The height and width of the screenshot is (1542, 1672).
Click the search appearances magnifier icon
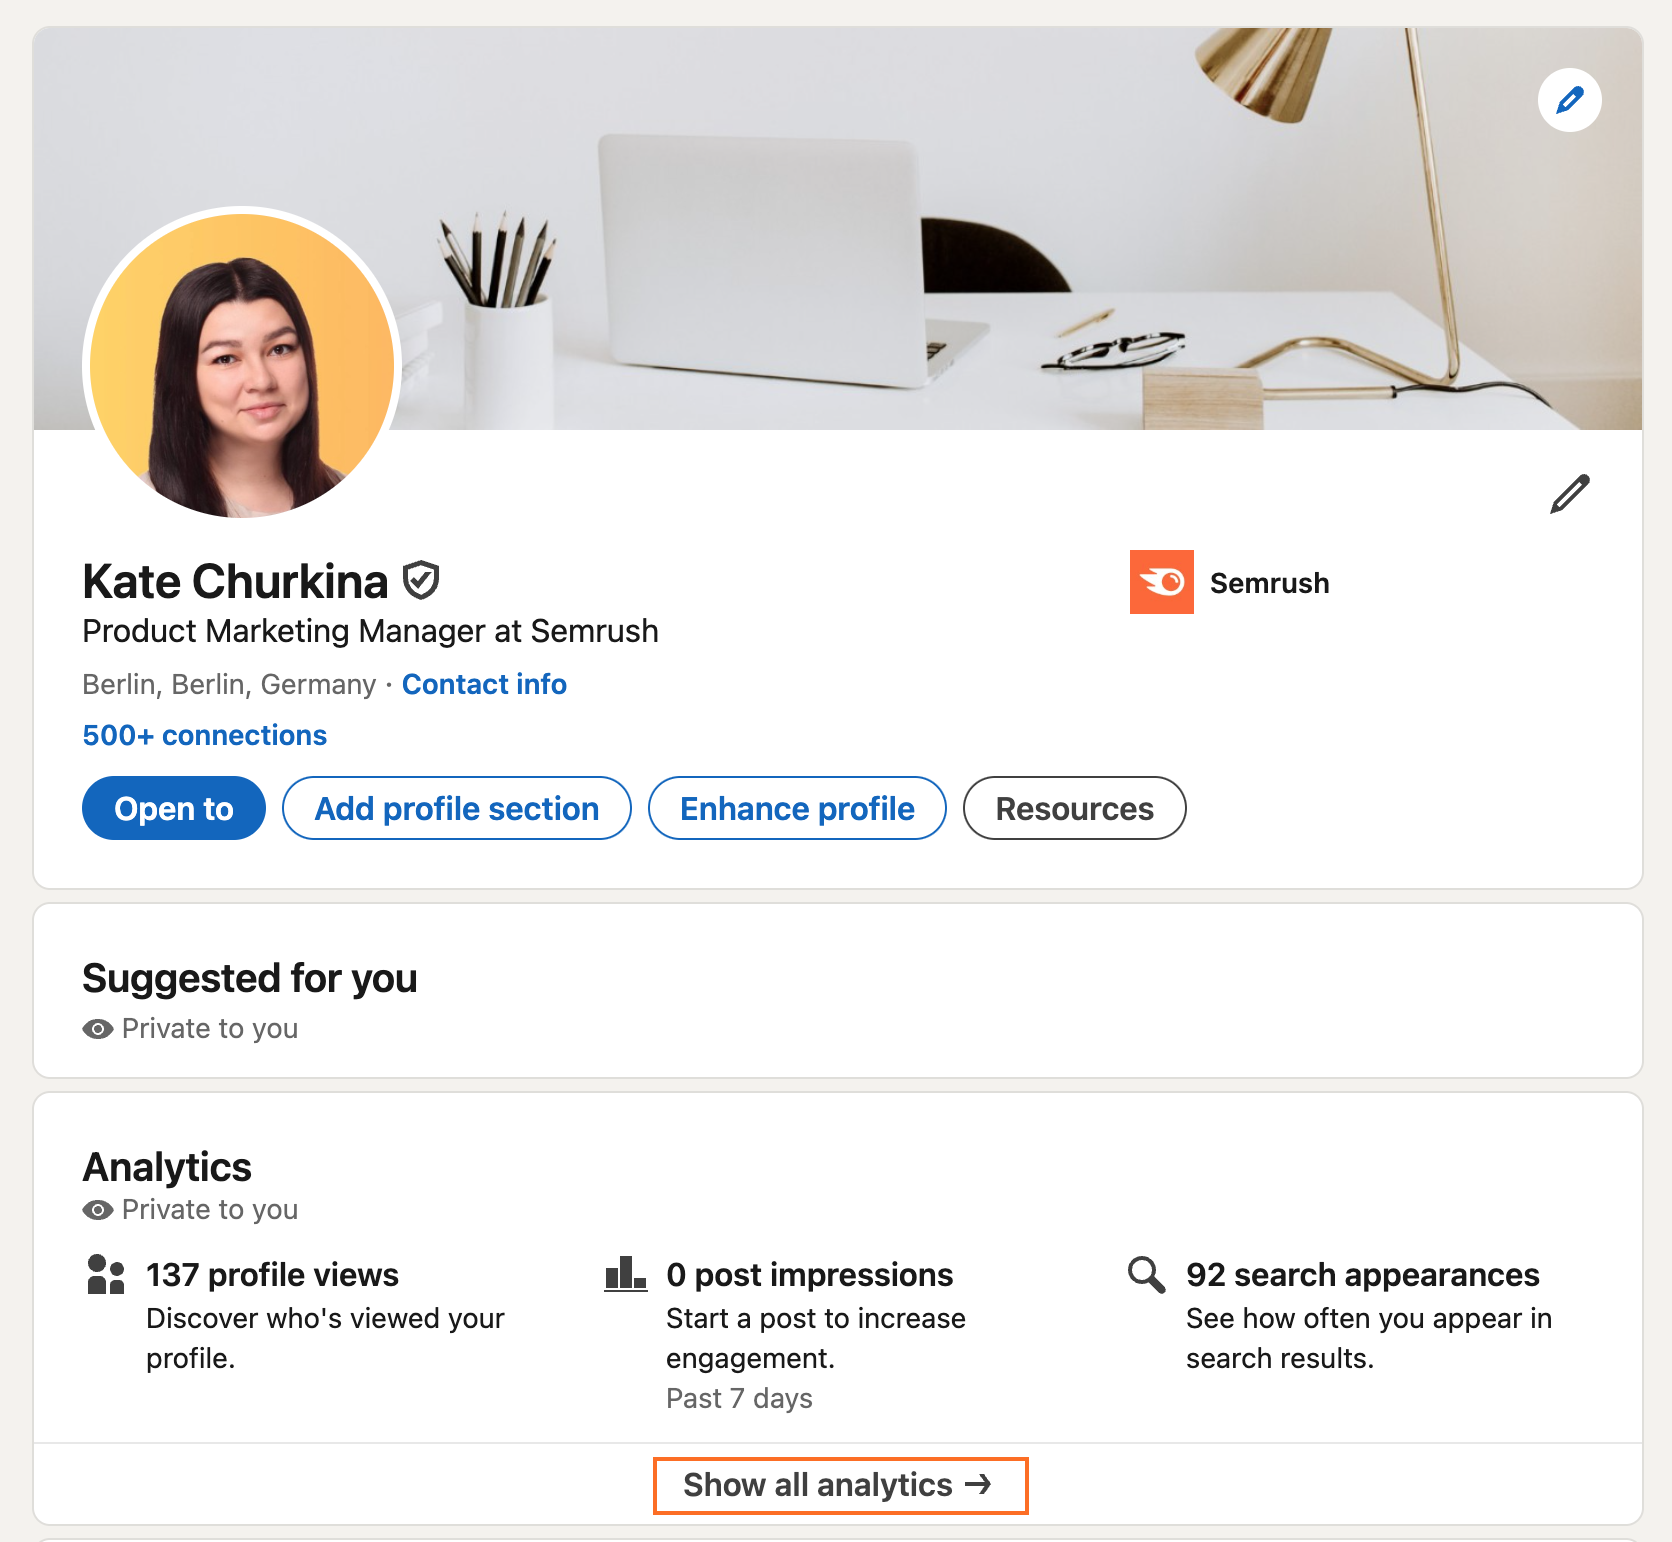[x=1146, y=1275]
